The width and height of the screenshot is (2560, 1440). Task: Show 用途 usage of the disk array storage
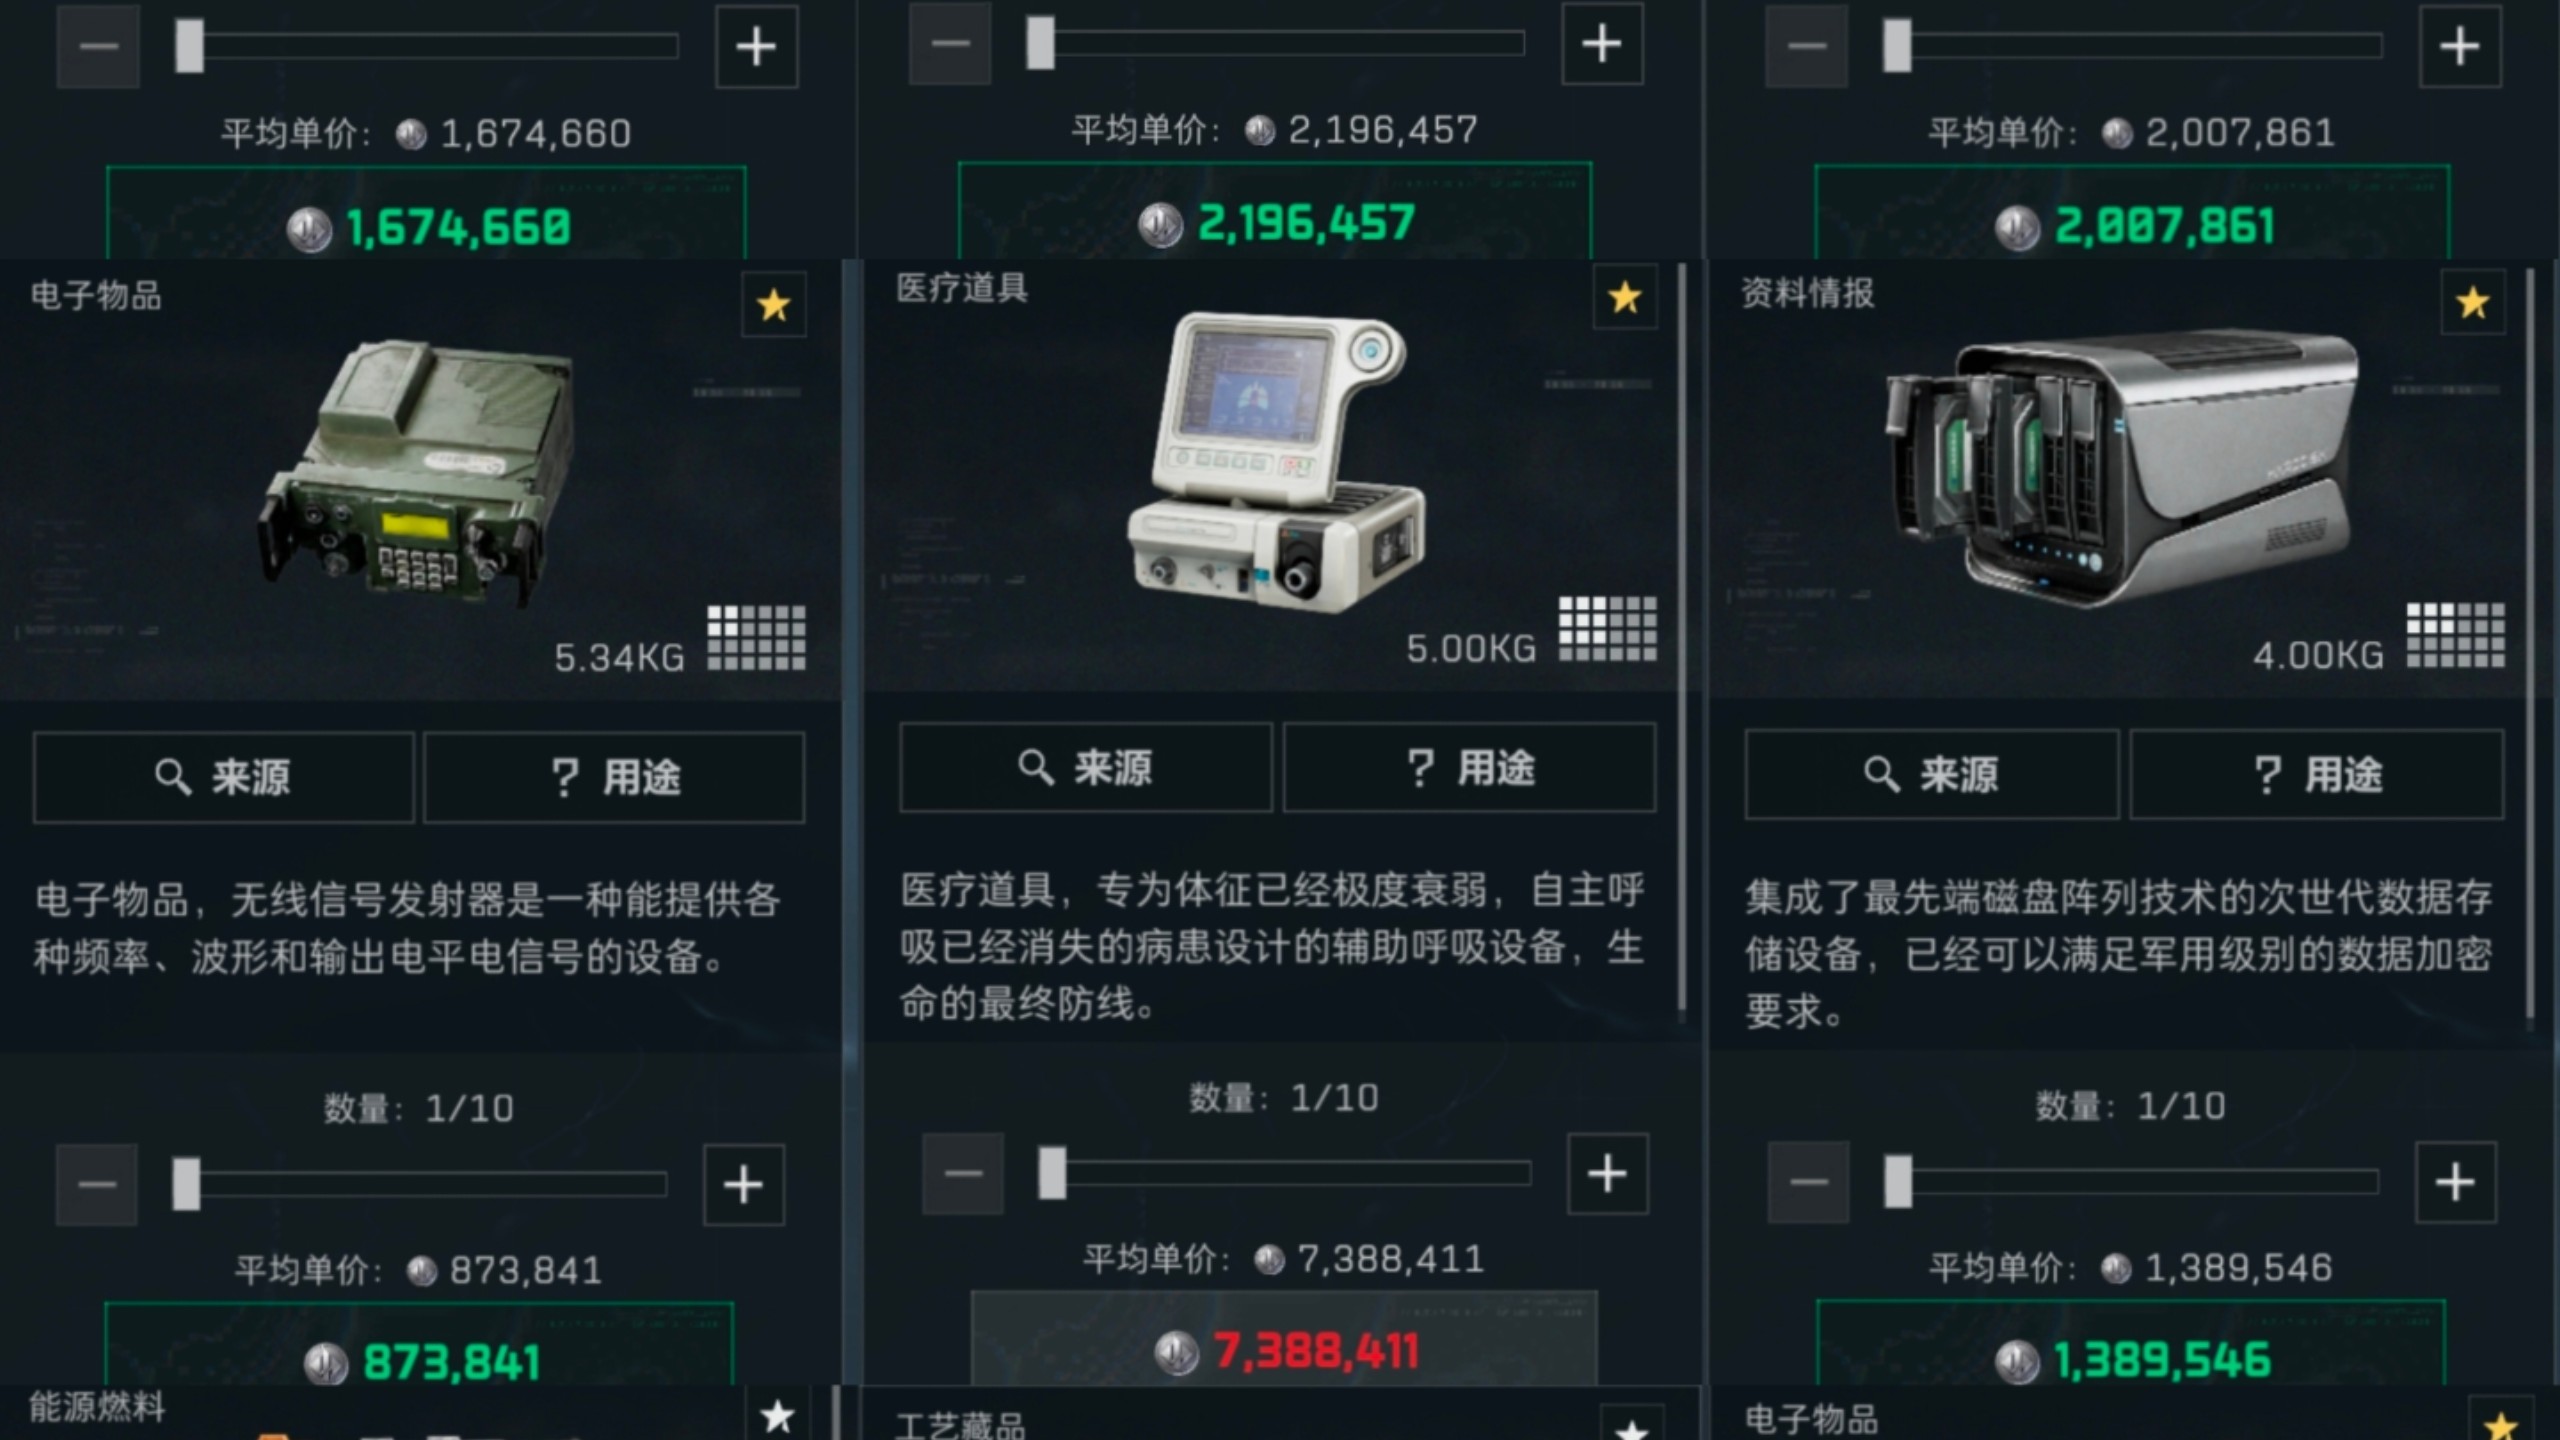tap(2317, 775)
